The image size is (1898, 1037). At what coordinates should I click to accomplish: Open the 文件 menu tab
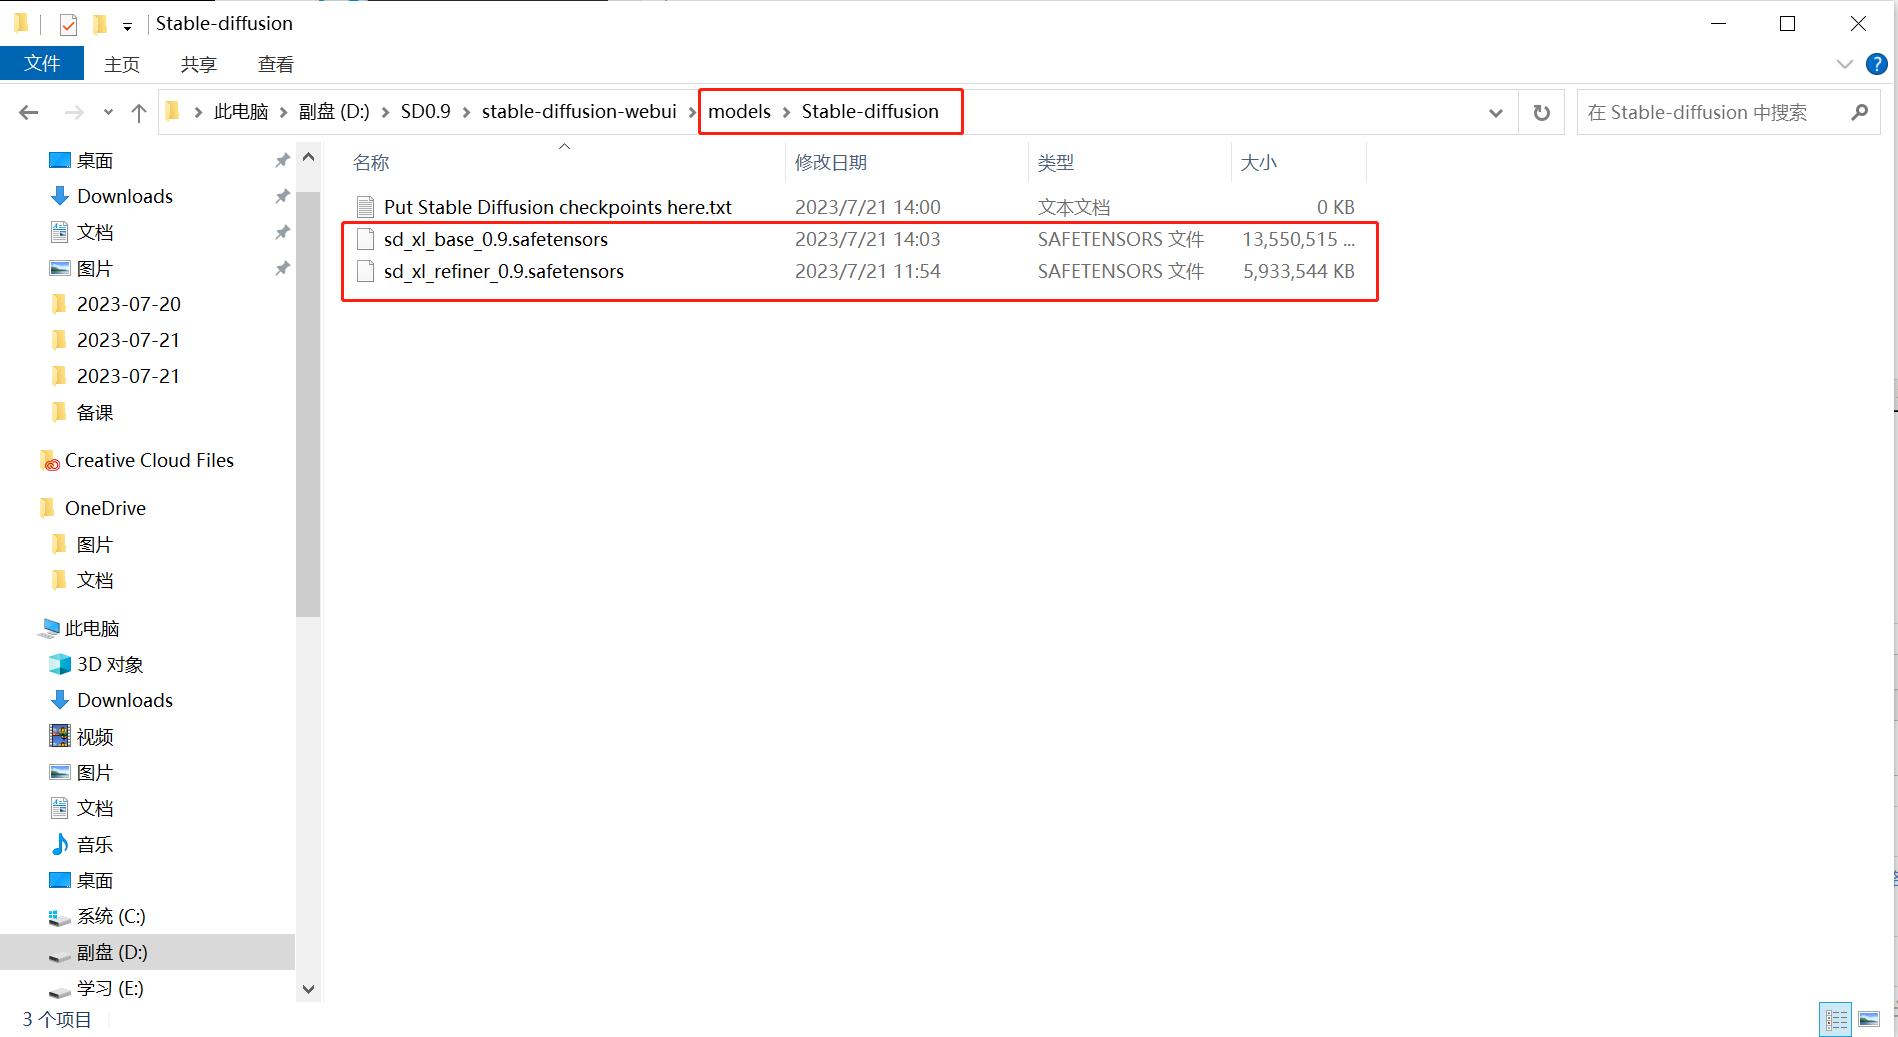[42, 64]
